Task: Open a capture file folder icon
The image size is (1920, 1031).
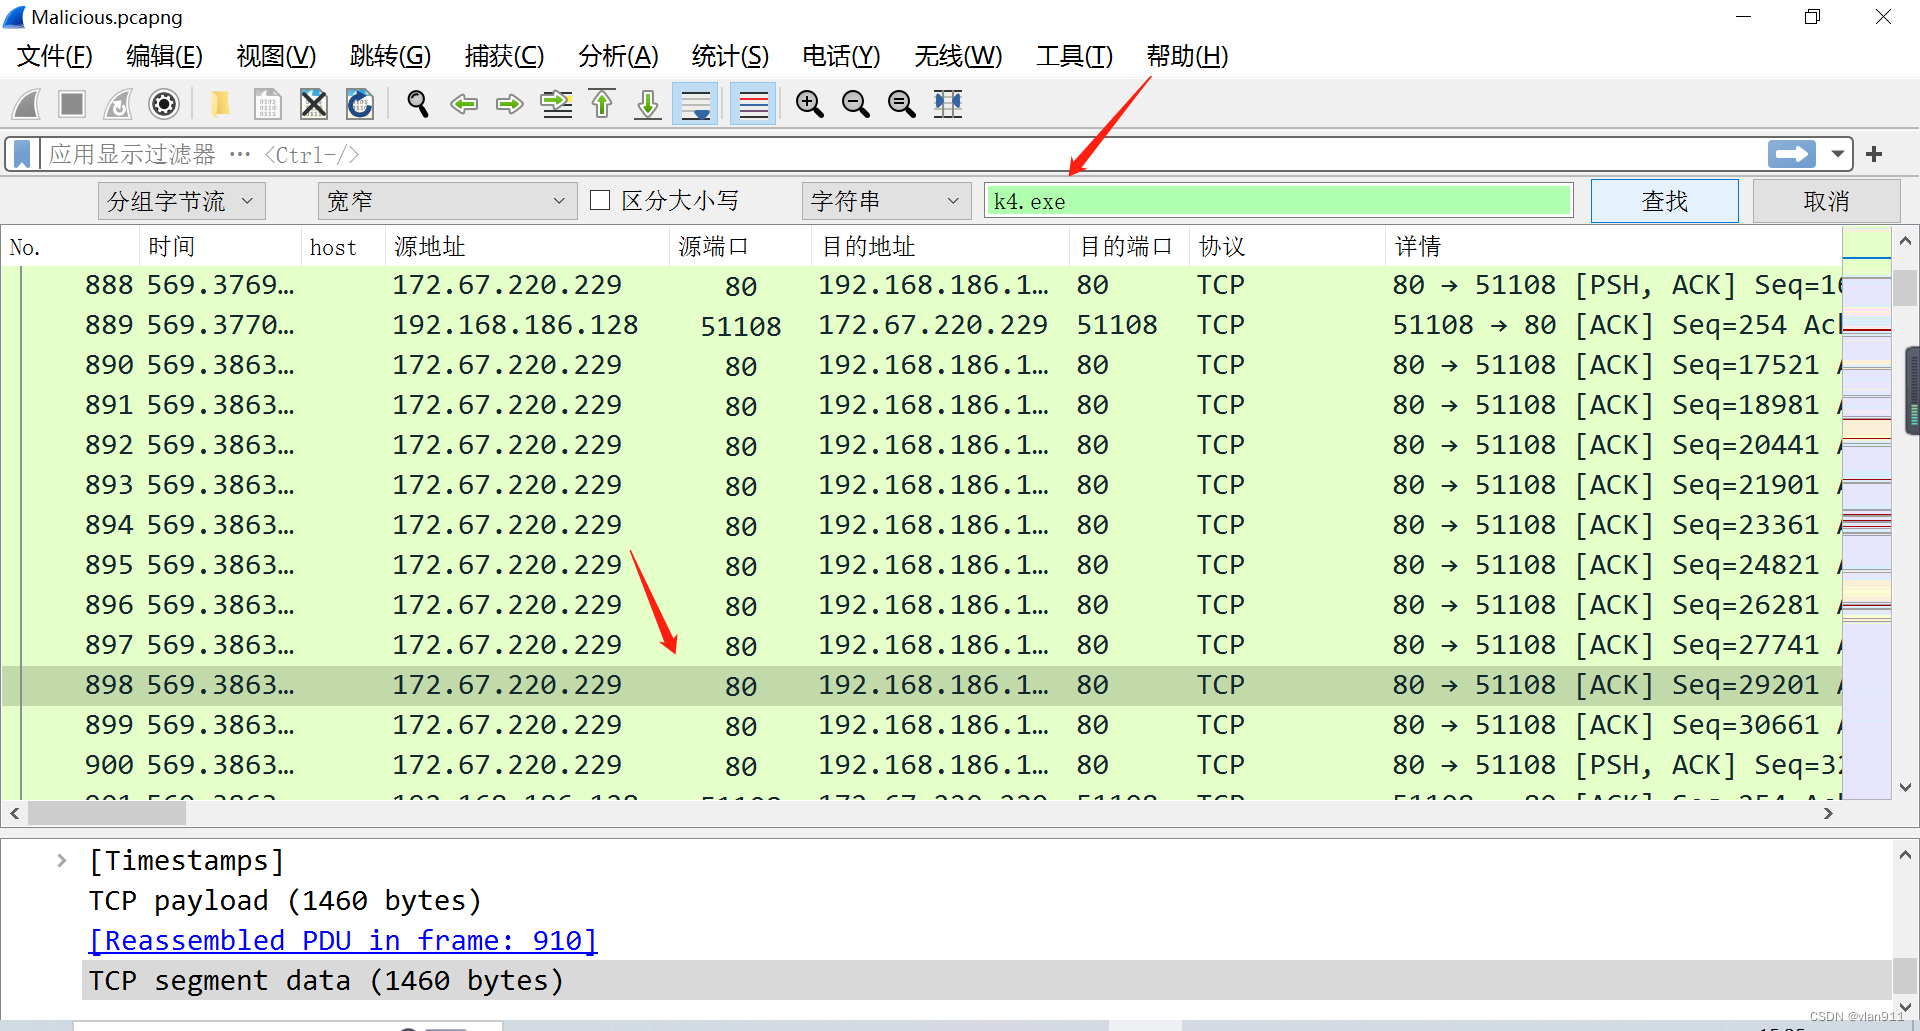Action: tap(220, 104)
